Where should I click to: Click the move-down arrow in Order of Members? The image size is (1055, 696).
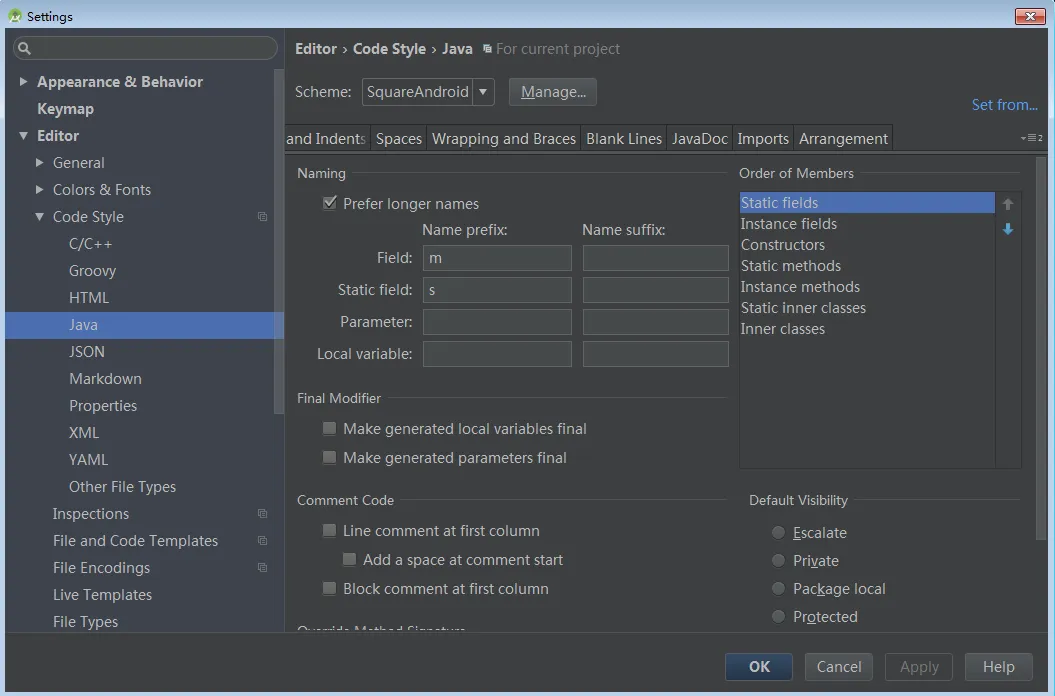(1008, 229)
